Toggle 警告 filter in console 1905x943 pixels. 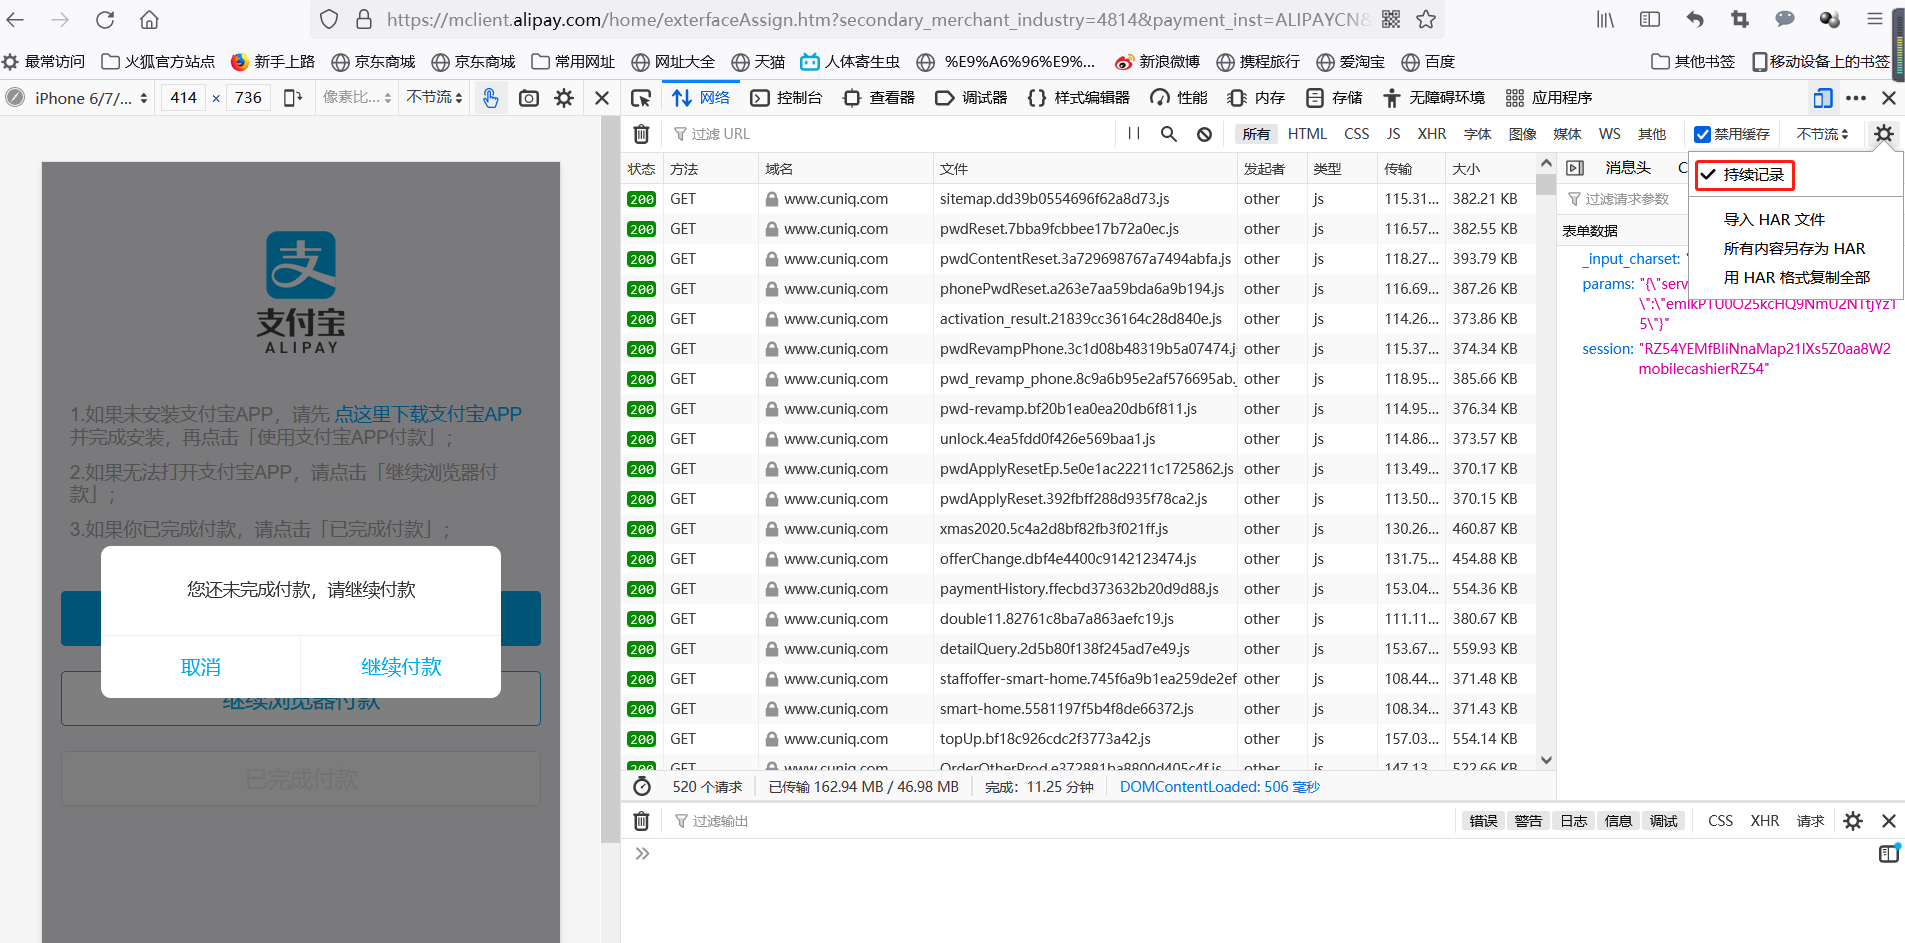1528,821
